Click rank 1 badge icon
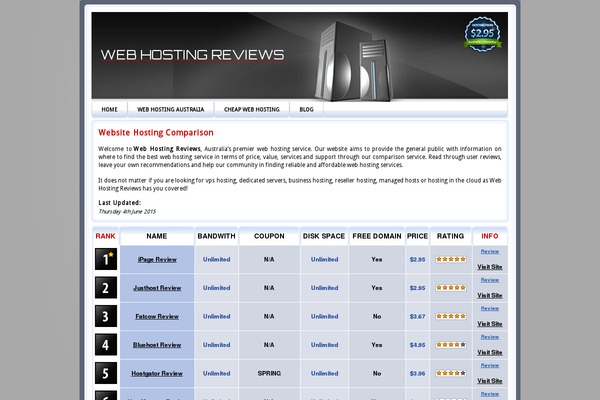Viewport: 600px width, 400px height. click(106, 259)
